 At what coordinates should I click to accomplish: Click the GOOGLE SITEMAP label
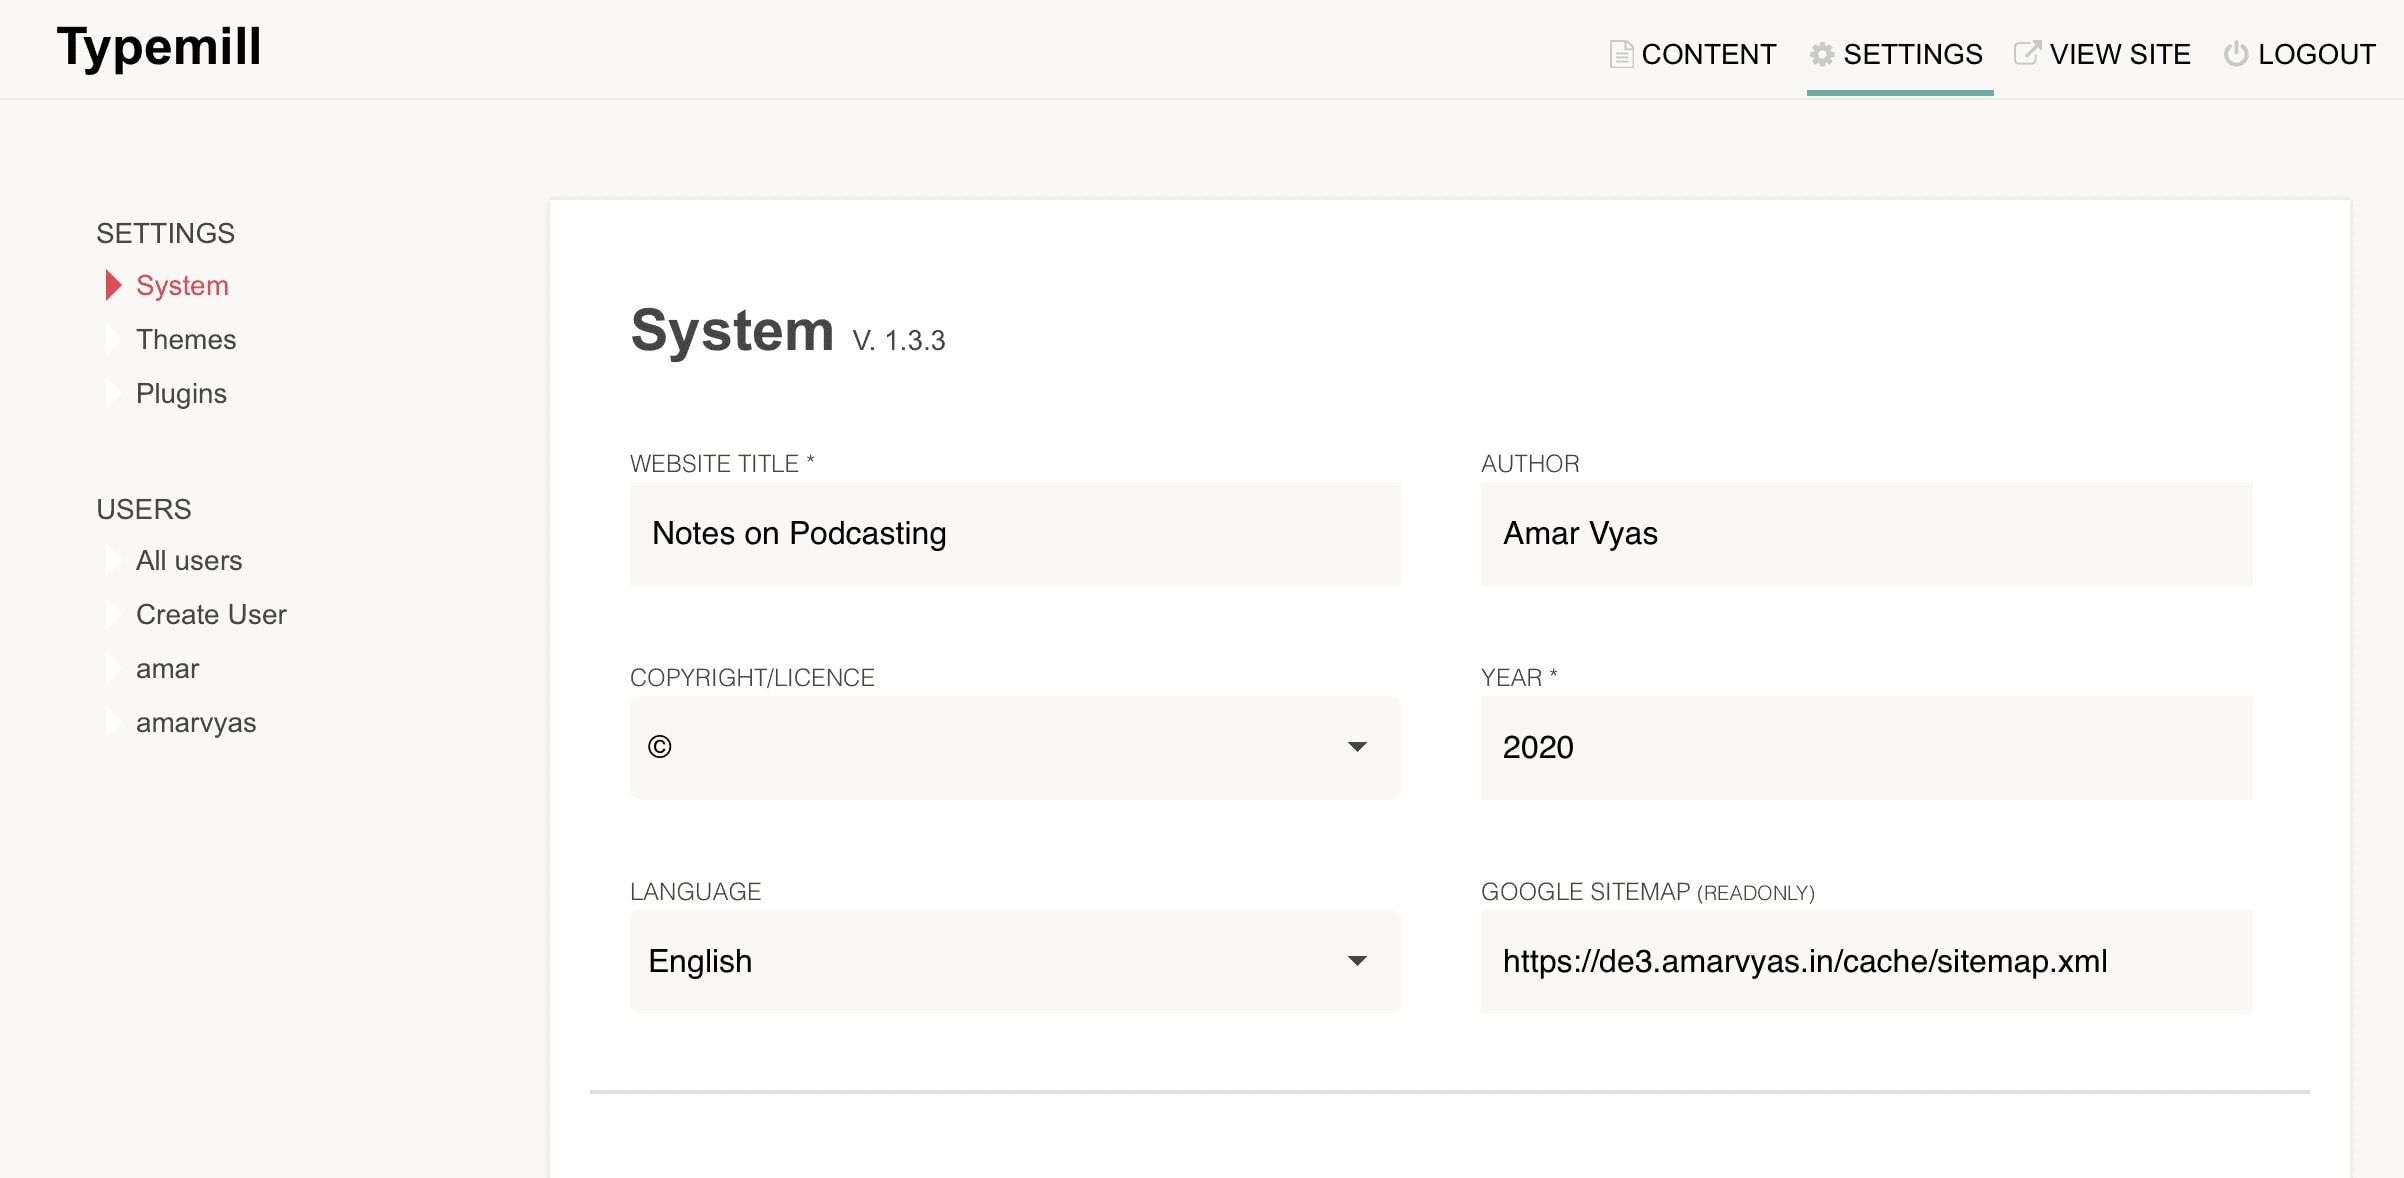tap(1647, 892)
